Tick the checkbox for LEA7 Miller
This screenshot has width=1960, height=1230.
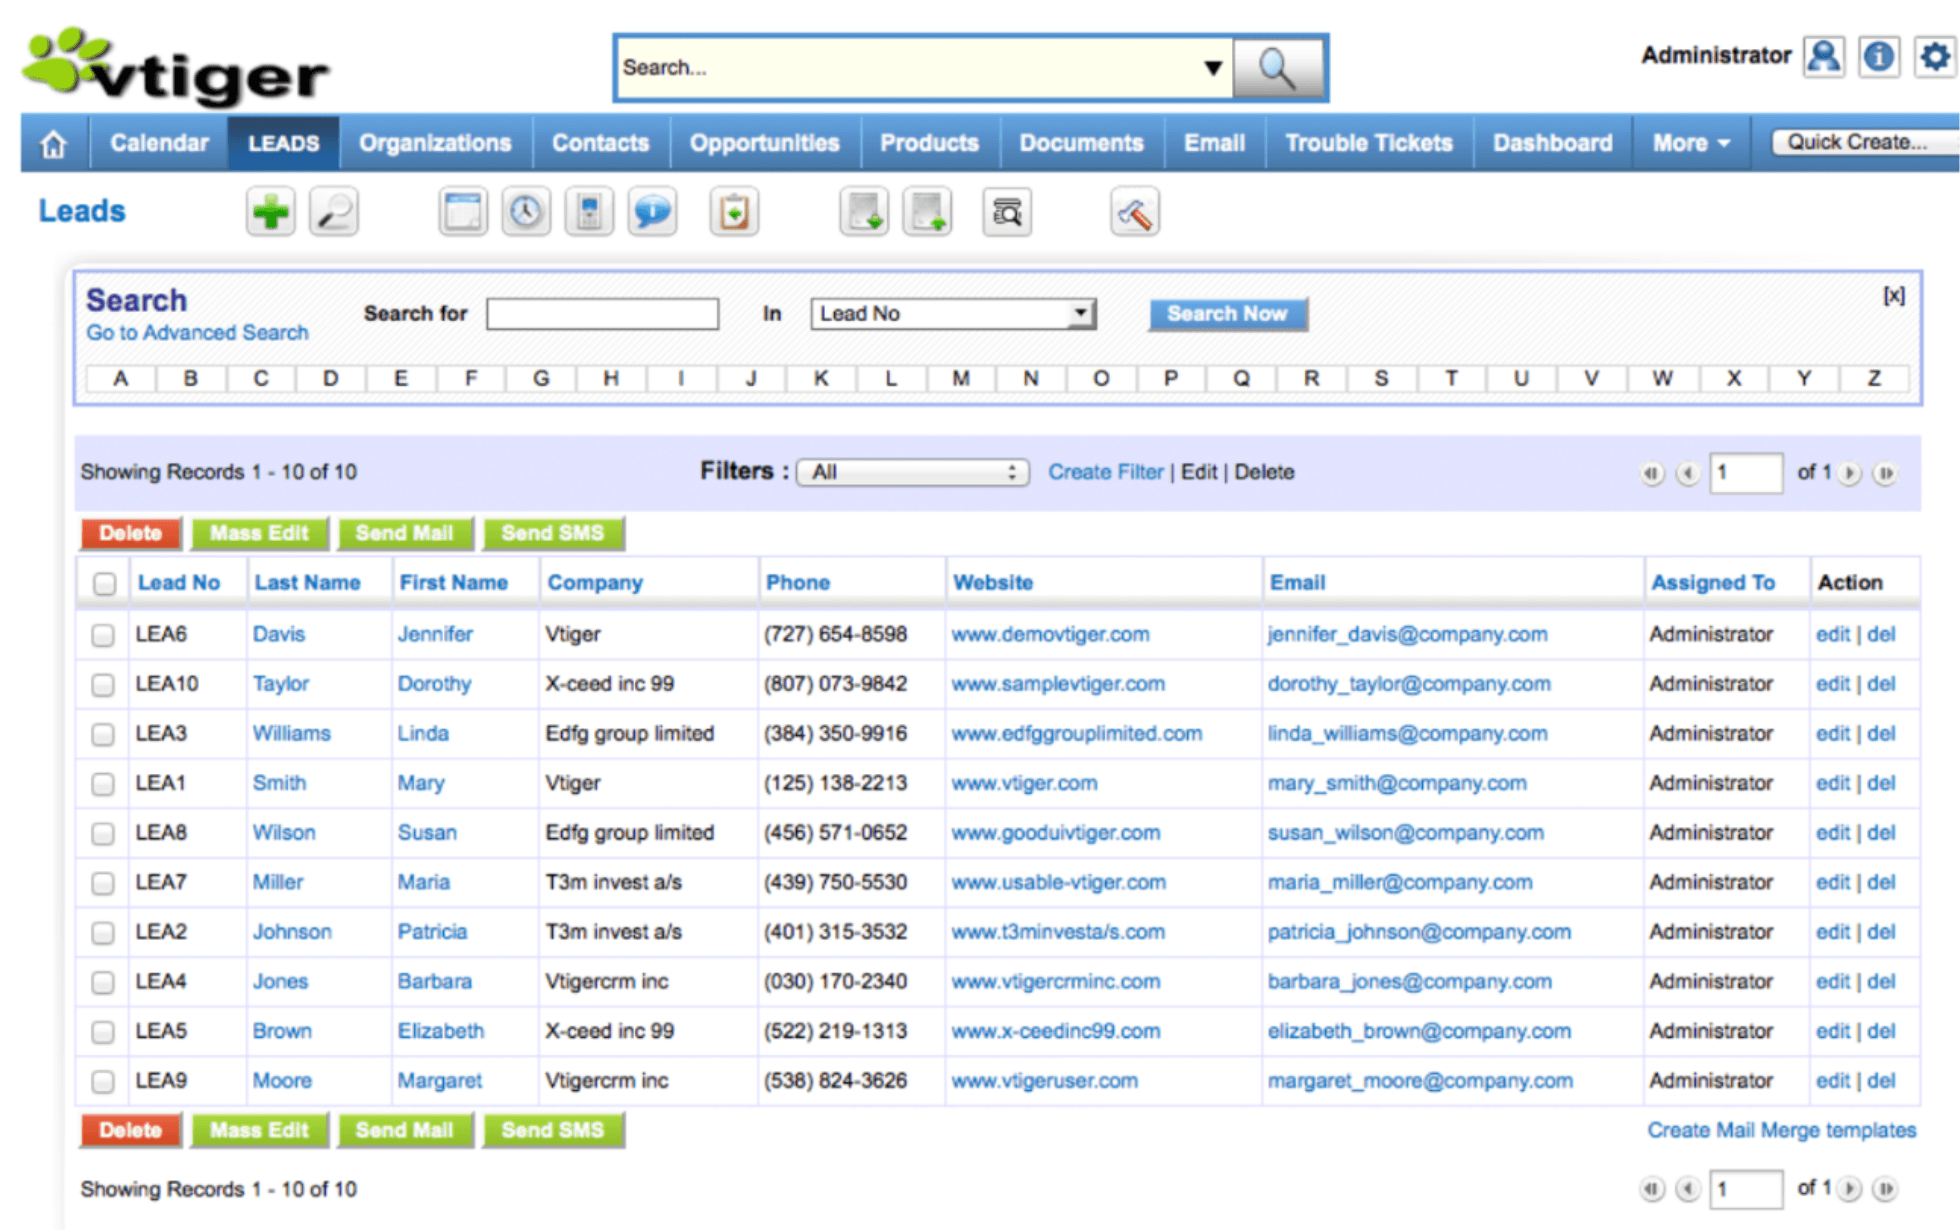pyautogui.click(x=103, y=883)
